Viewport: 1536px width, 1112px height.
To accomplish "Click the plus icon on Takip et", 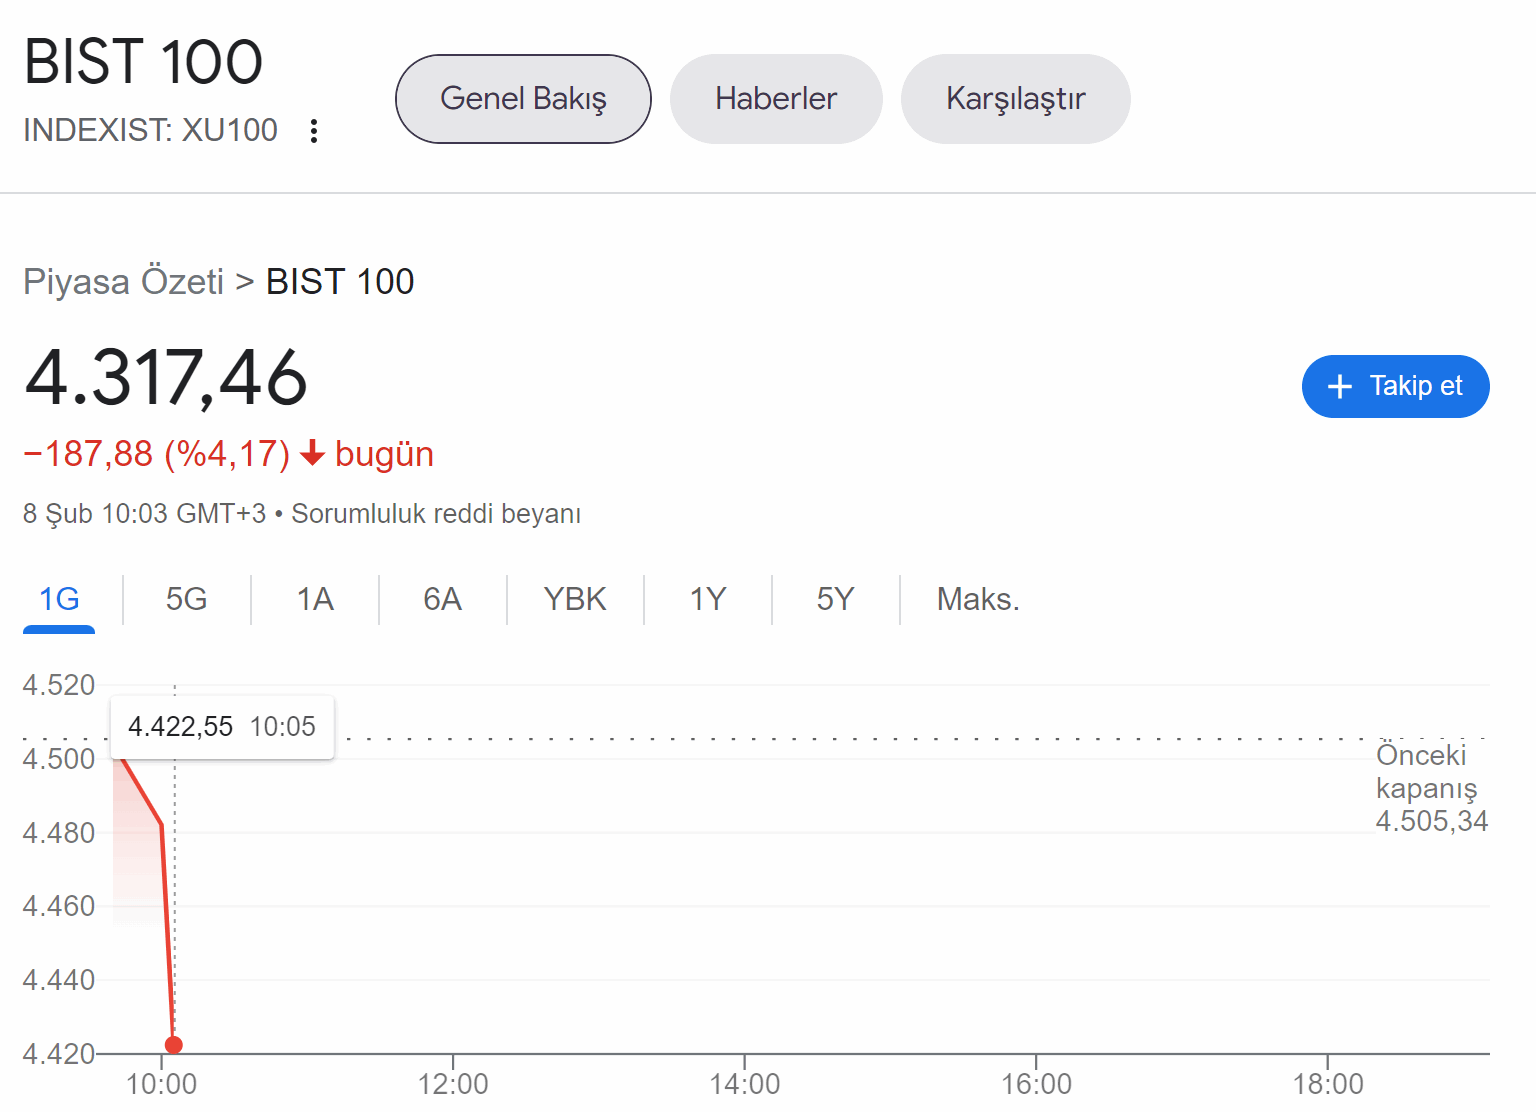I will (1339, 387).
